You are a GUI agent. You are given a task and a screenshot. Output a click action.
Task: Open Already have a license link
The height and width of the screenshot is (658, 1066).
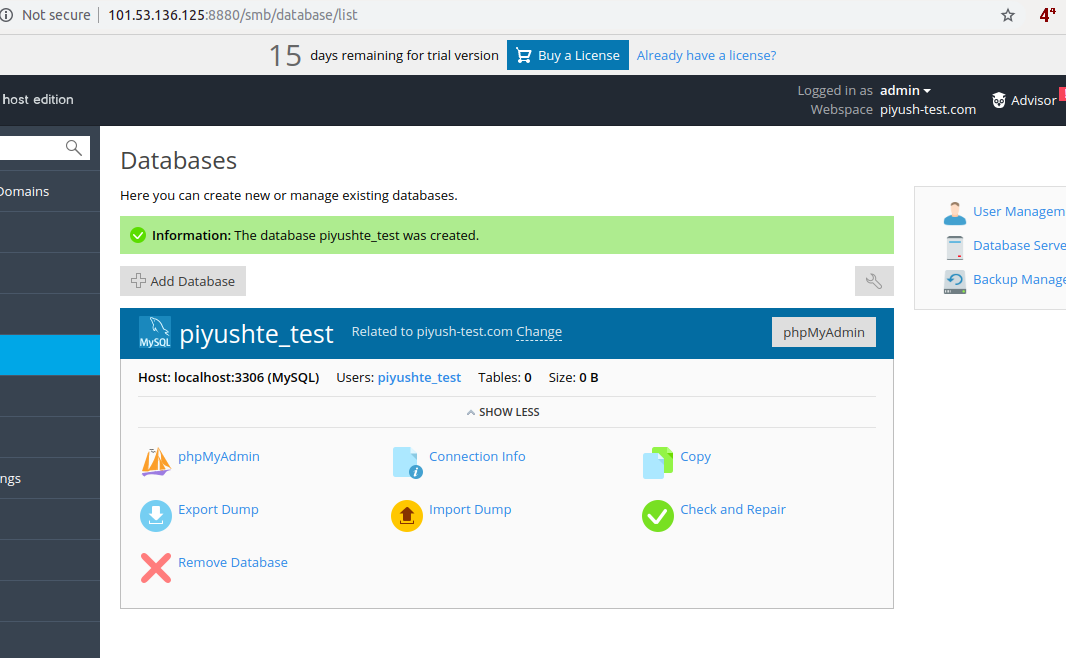pos(706,56)
